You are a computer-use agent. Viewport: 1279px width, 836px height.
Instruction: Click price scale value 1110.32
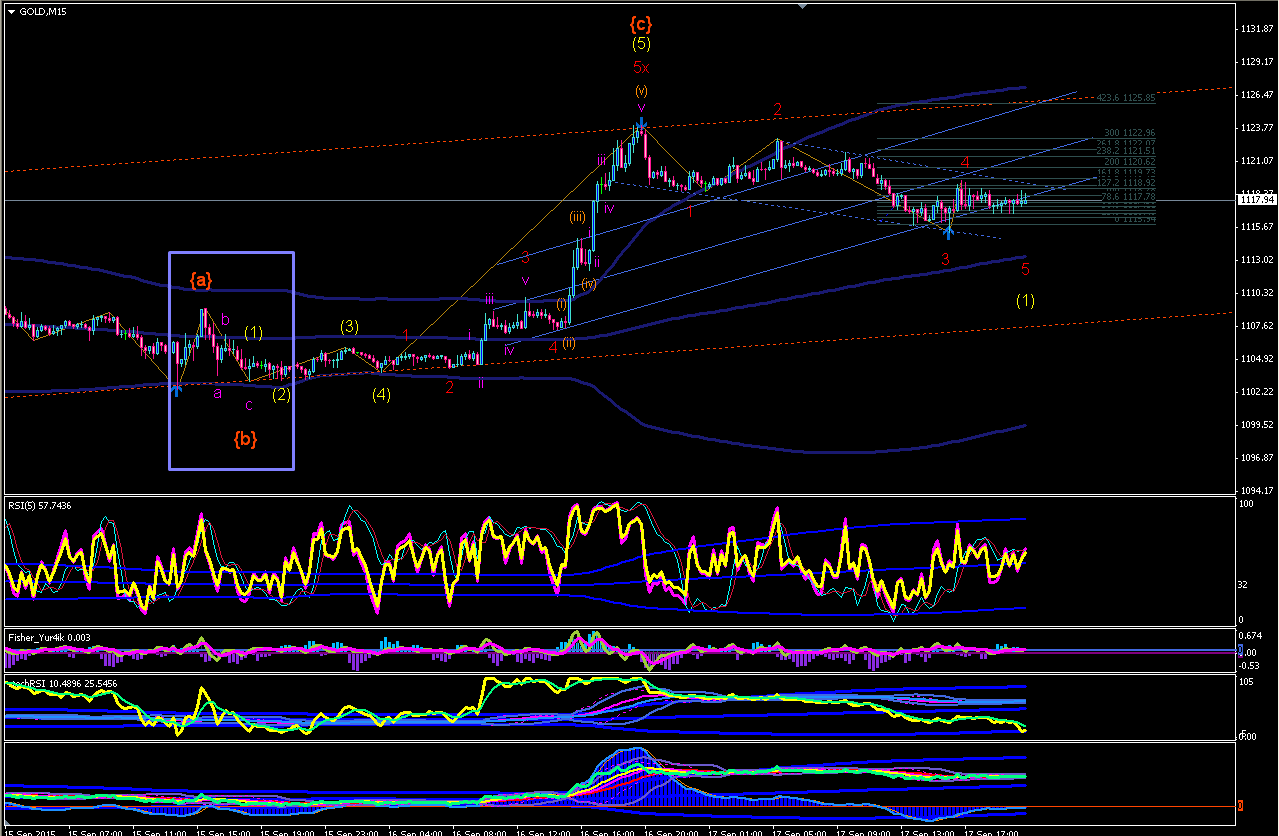point(1257,293)
